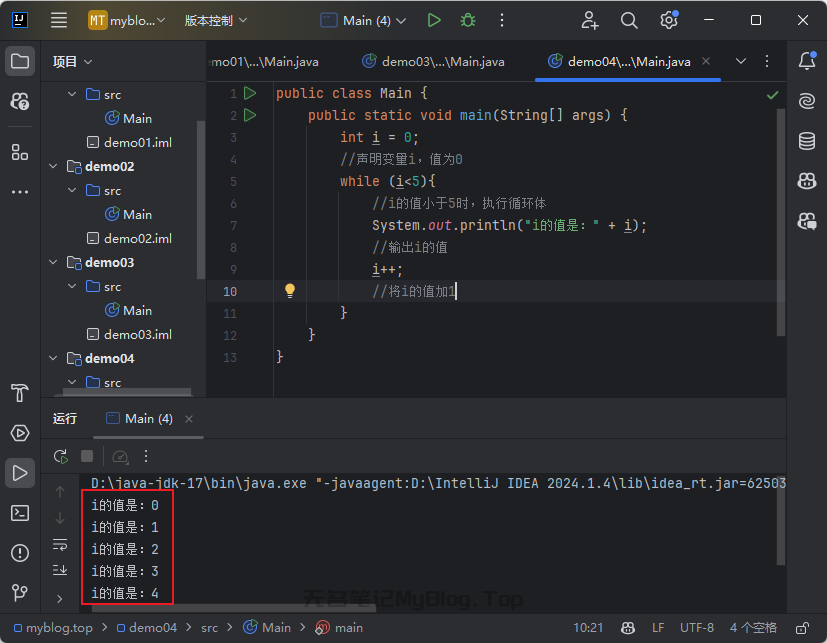This screenshot has width=827, height=643.
Task: Close the demo04 Main.java tab
Action: tap(706, 61)
